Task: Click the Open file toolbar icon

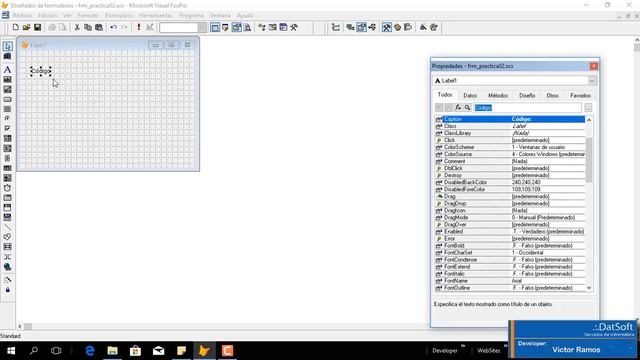Action: tap(26, 27)
